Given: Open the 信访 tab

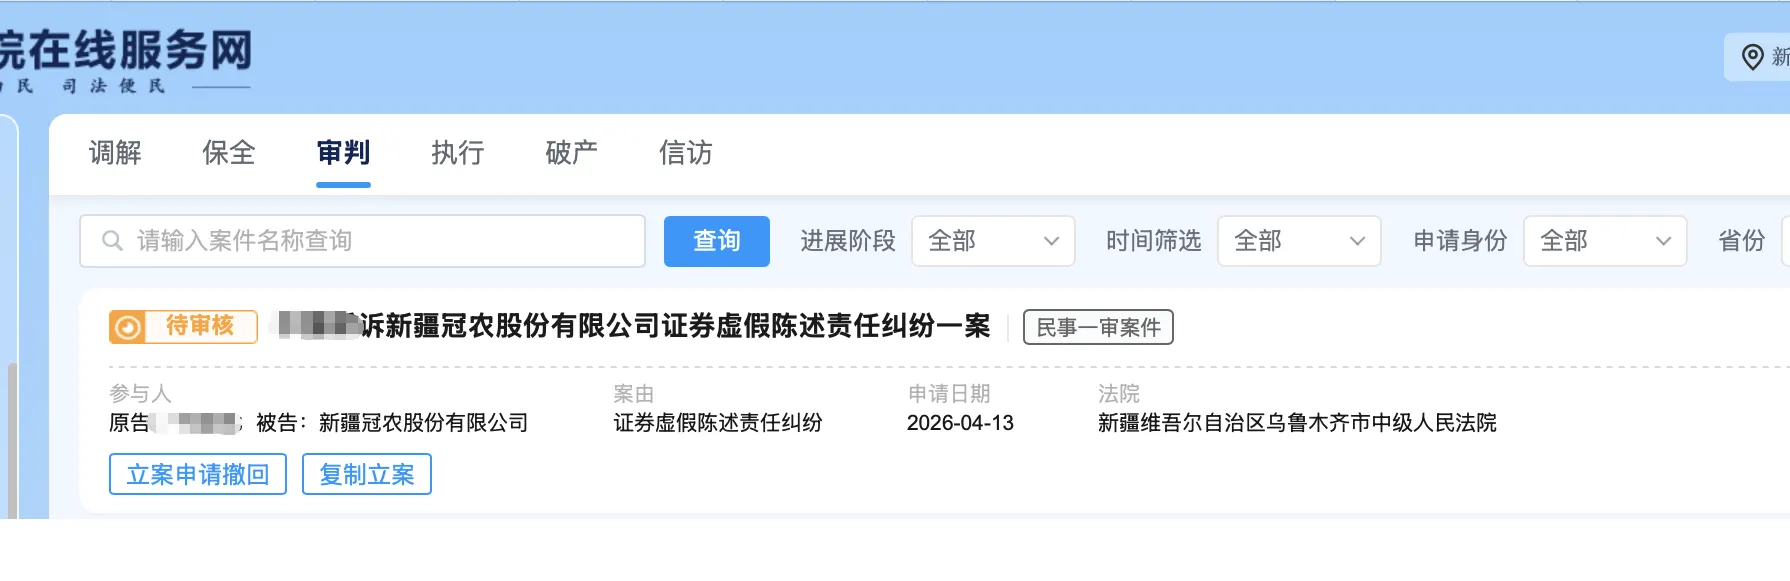Looking at the screenshot, I should [x=685, y=153].
